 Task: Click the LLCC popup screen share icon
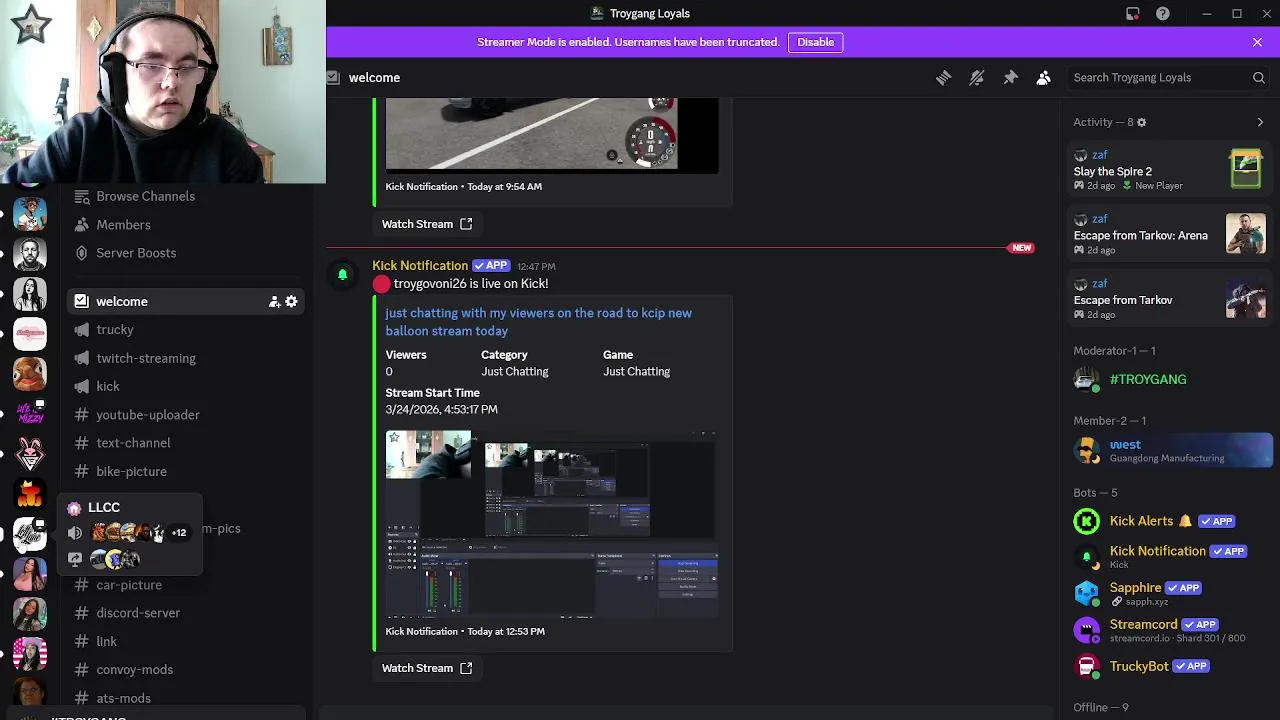click(x=75, y=559)
